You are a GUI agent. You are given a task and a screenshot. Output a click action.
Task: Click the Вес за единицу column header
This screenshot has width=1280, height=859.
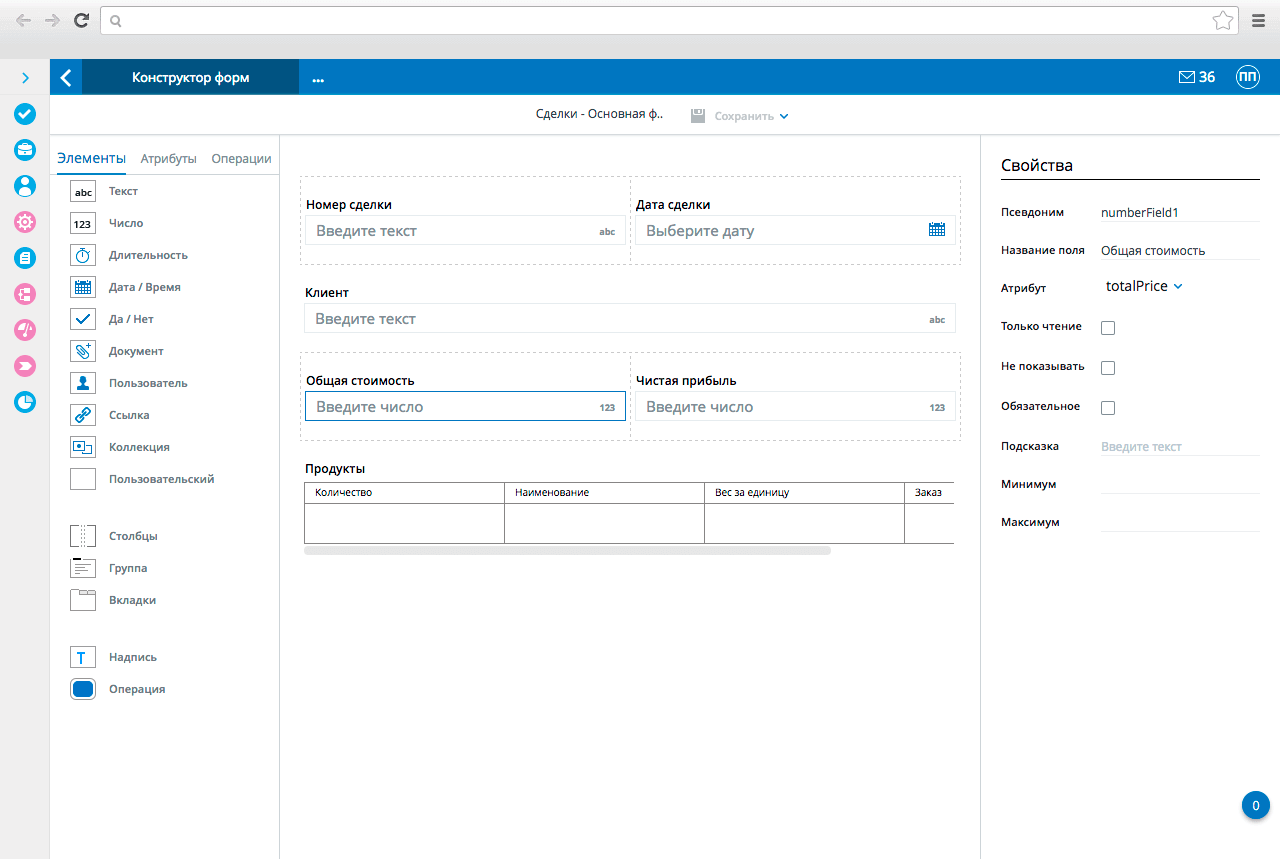(804, 493)
